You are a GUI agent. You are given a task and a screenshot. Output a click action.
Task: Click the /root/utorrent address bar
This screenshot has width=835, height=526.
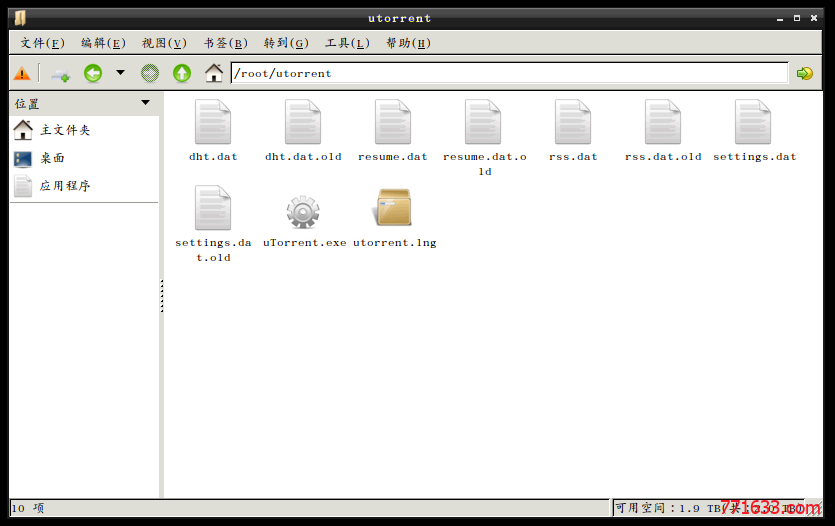[509, 73]
